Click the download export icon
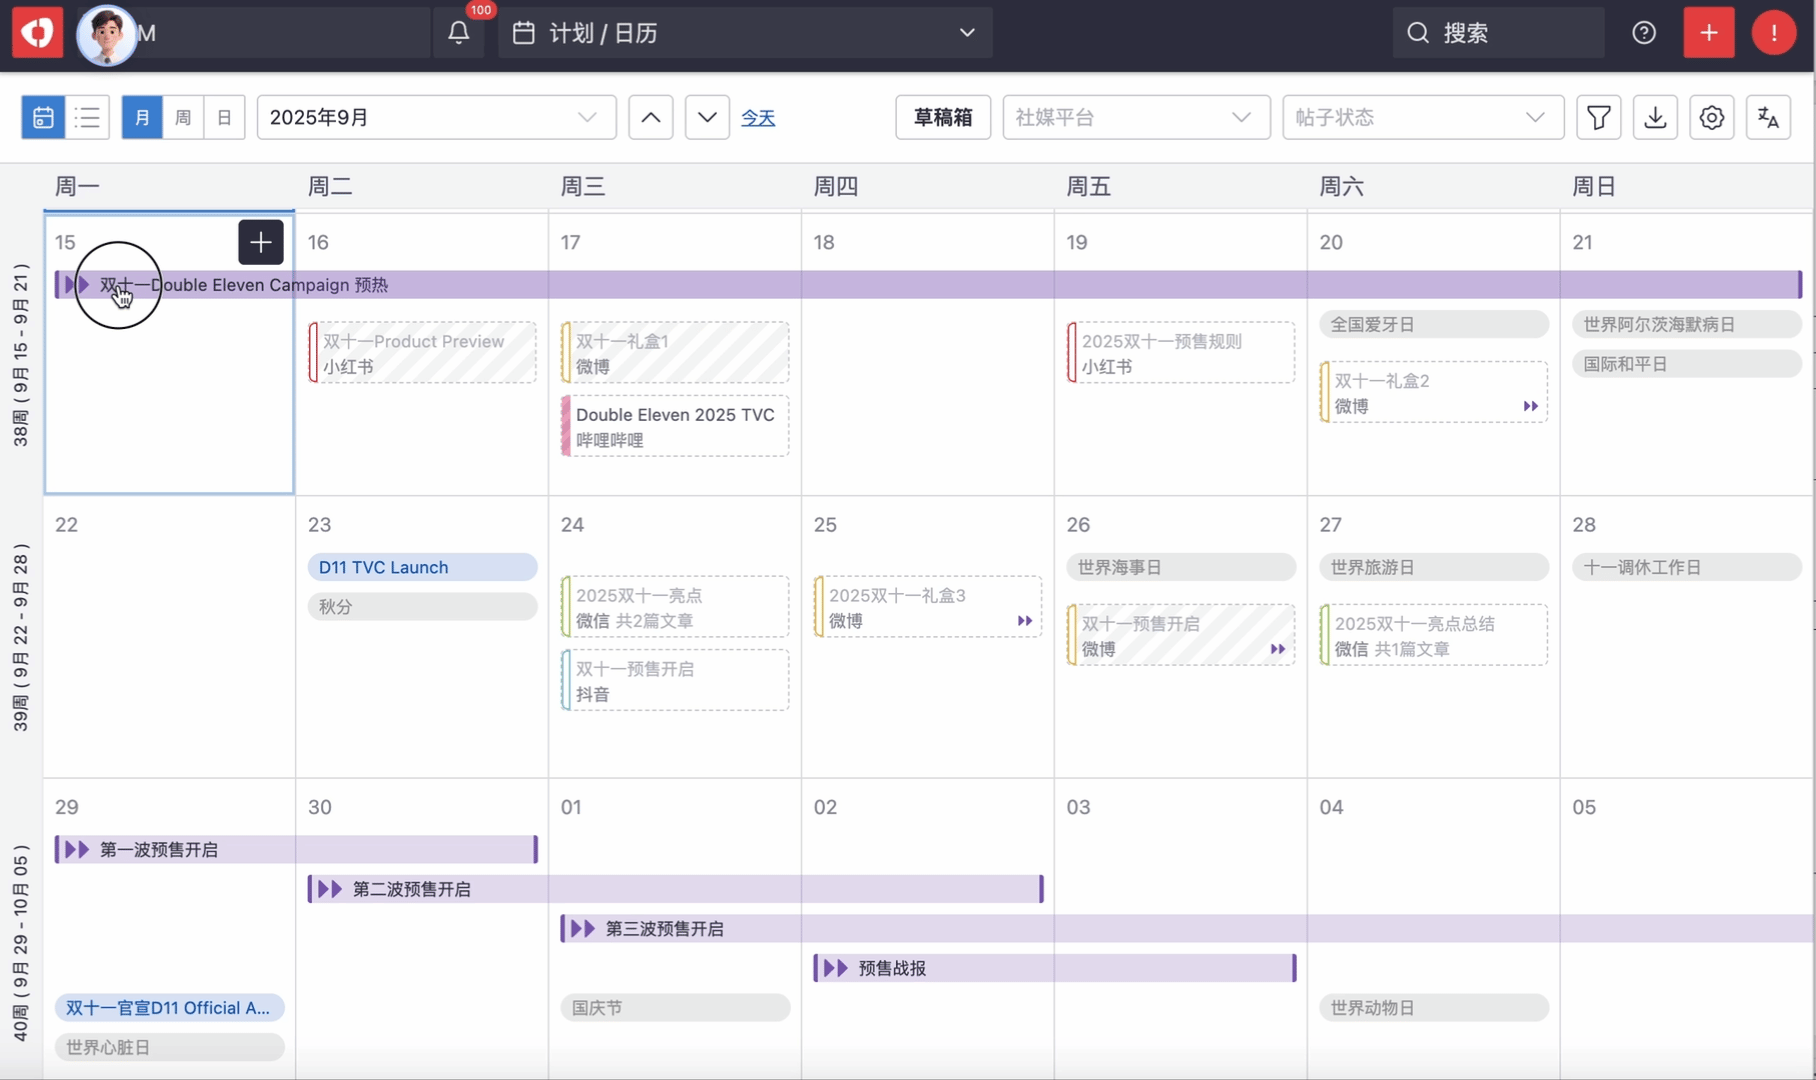Viewport: 1816px width, 1080px height. point(1655,117)
